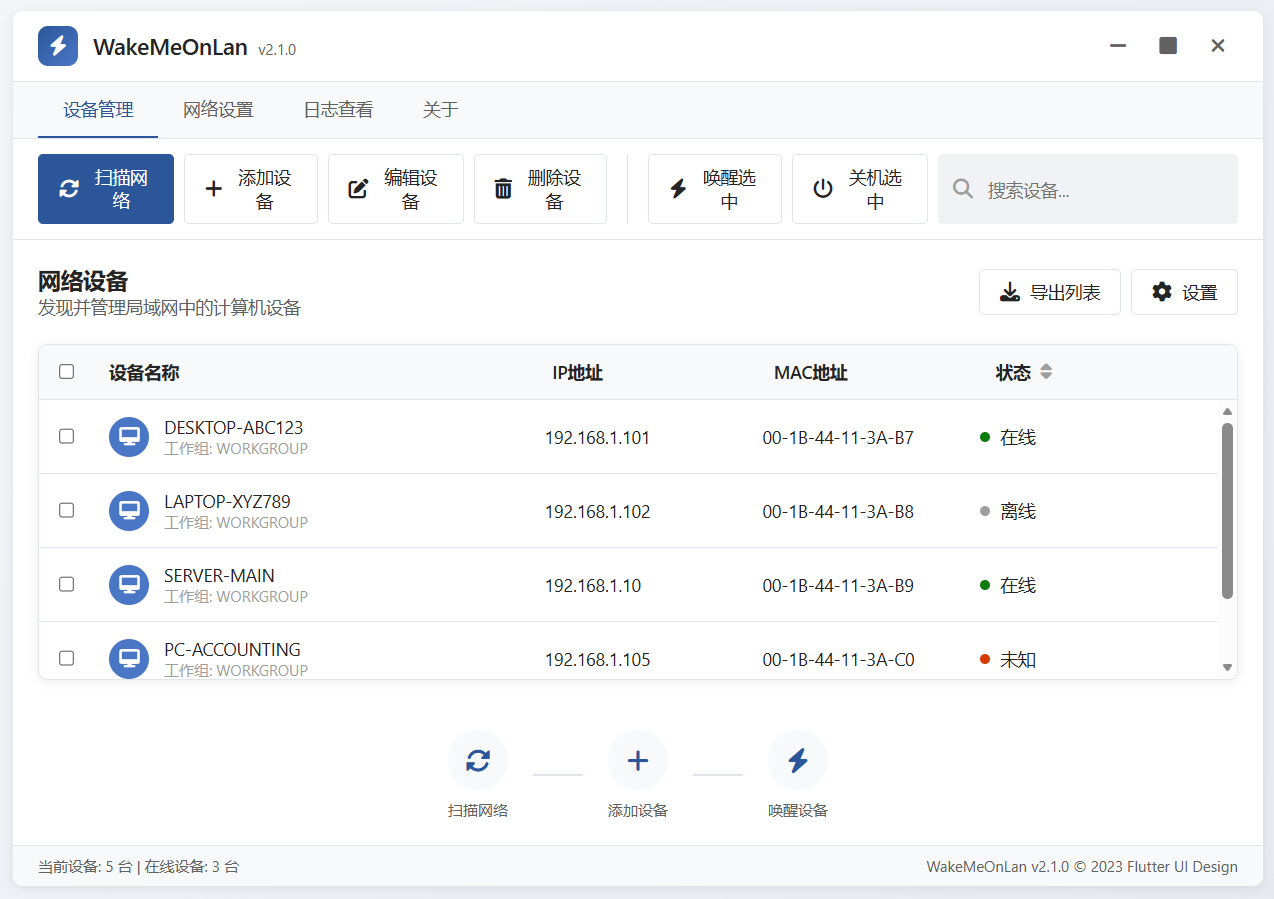Select MAC address 00-1B-44-11-3A-B9
This screenshot has height=899, width=1274.
838,586
